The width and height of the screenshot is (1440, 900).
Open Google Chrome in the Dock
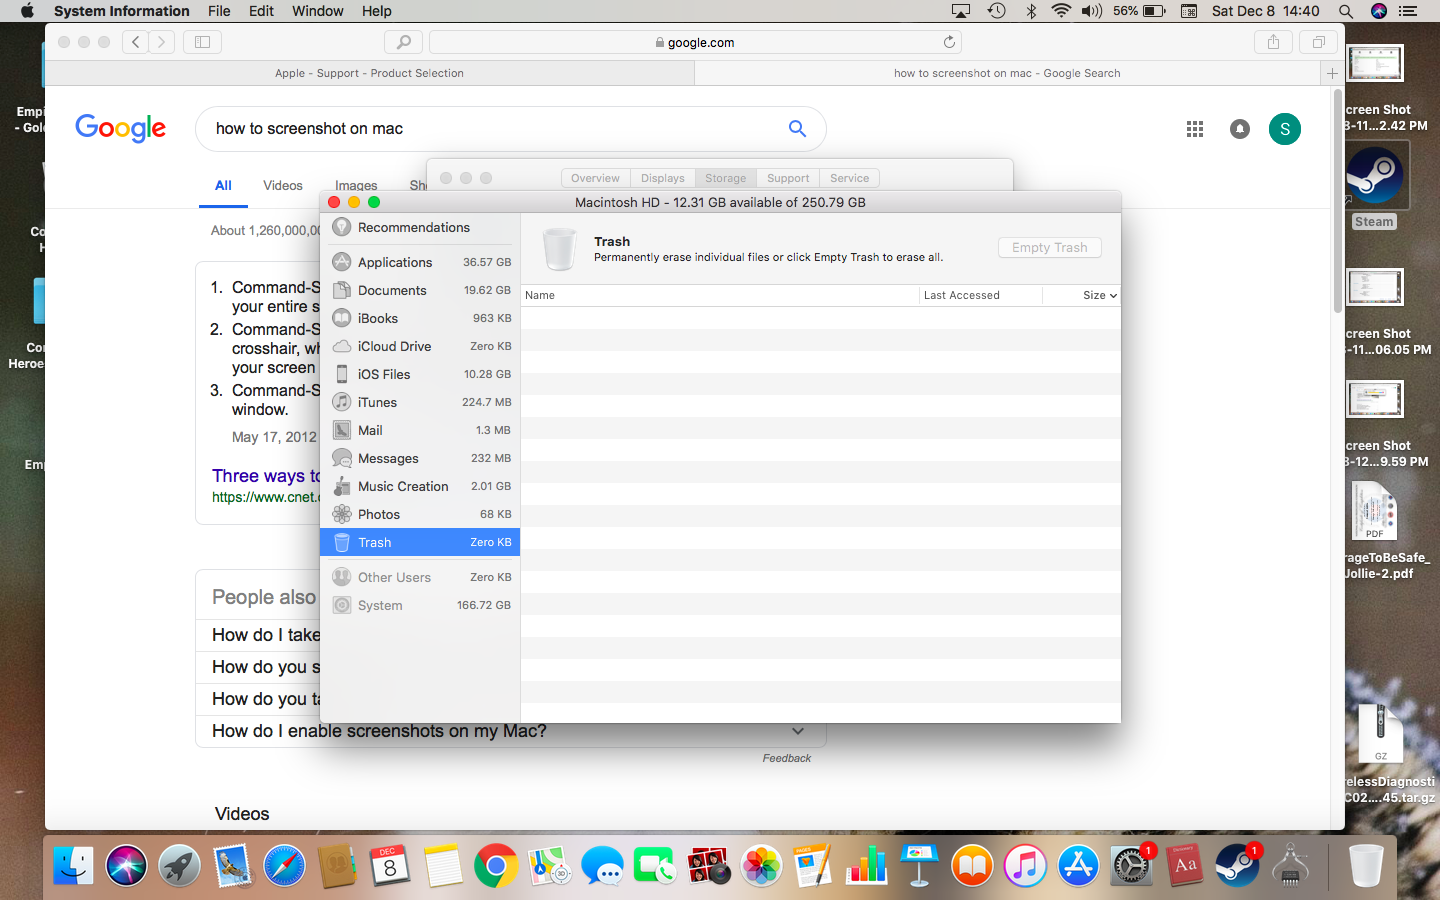point(496,866)
